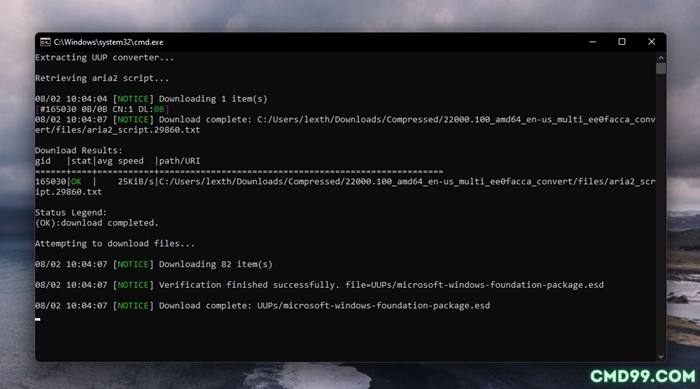This screenshot has width=700, height=389.
Task: Close the cmd.exe window
Action: point(651,42)
